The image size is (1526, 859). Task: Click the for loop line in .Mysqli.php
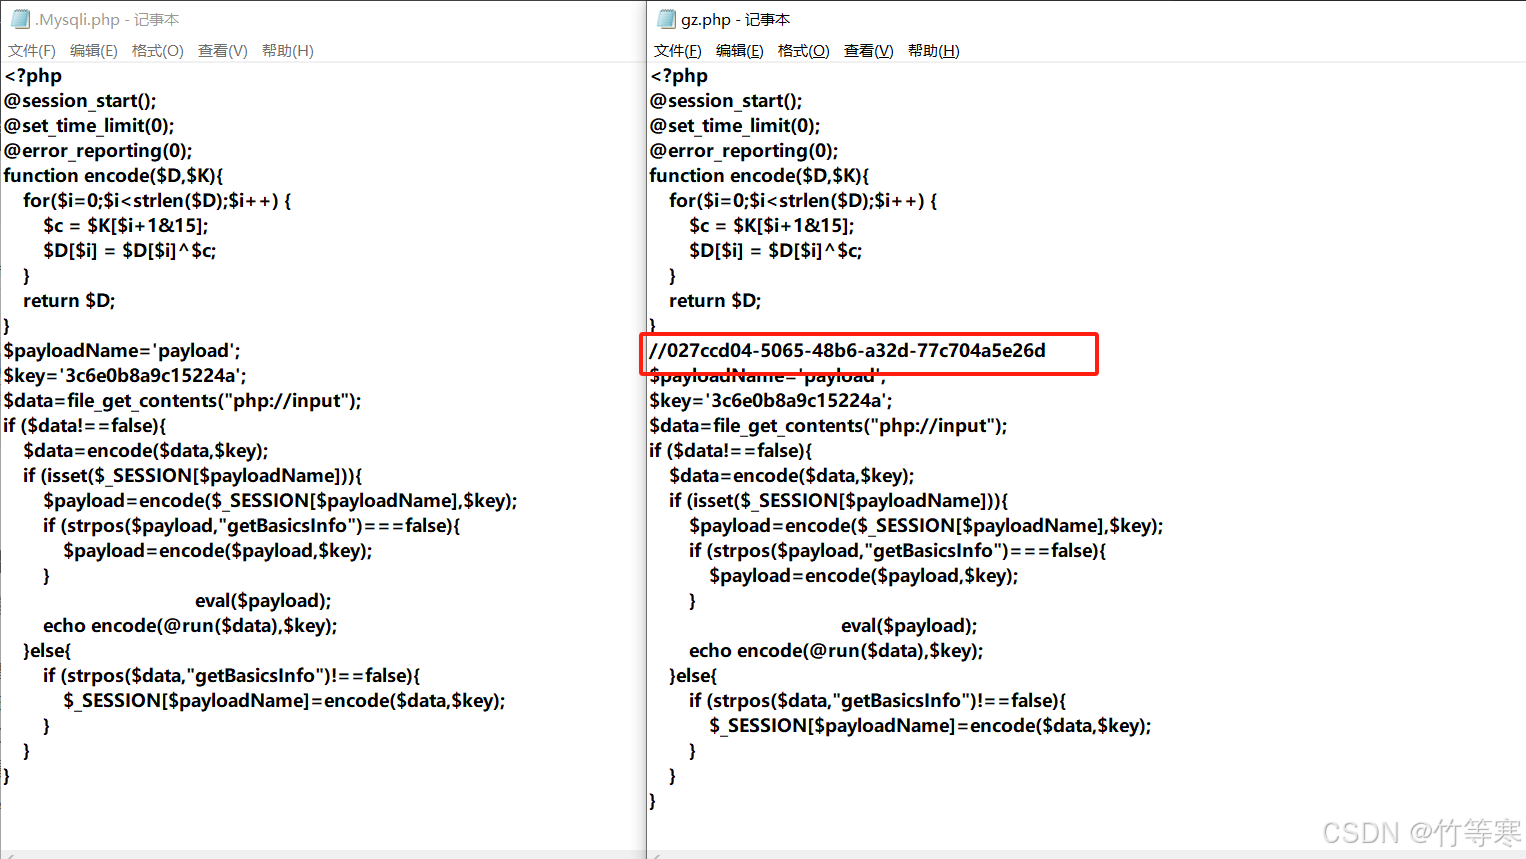coord(158,201)
